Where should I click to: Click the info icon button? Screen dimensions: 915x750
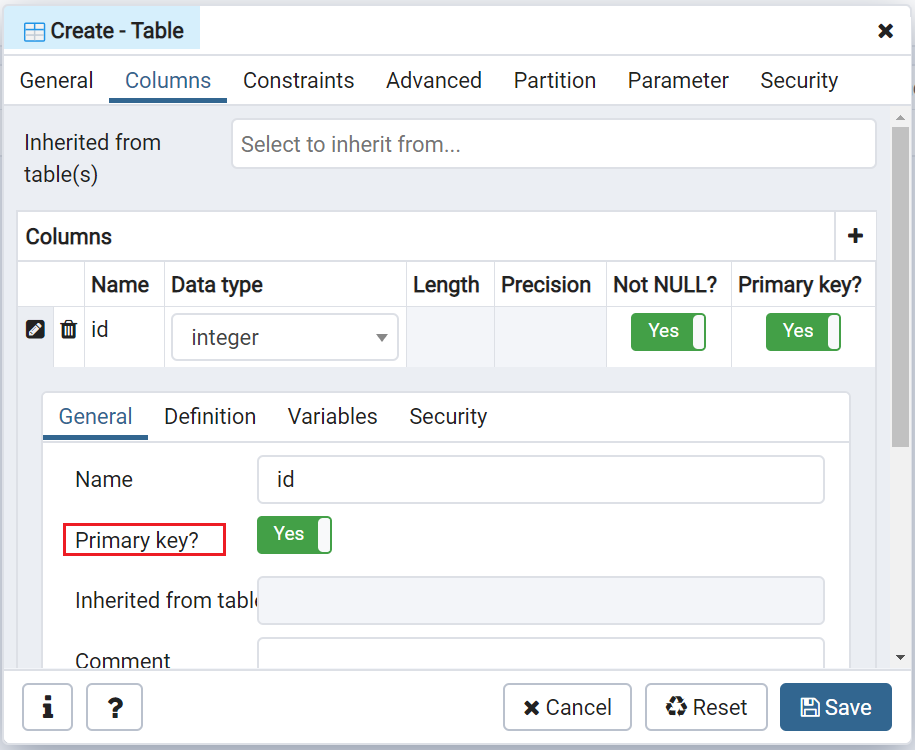click(47, 707)
